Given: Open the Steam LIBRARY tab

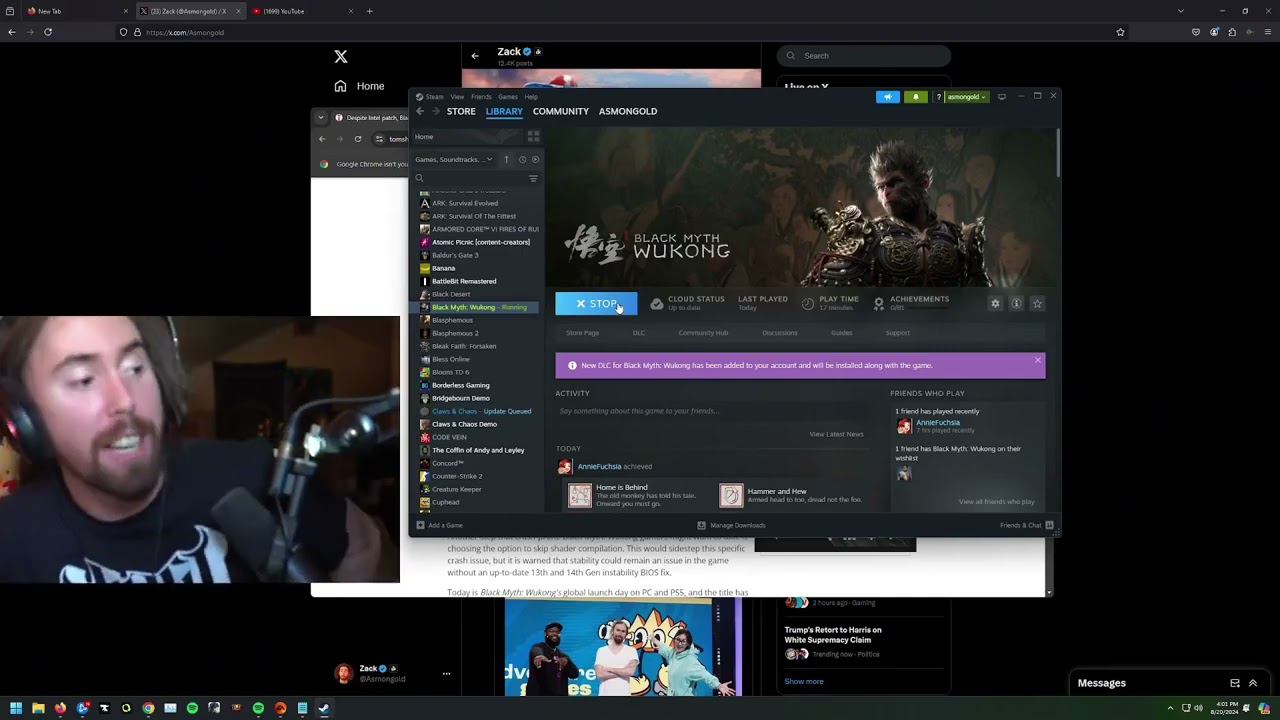Looking at the screenshot, I should (x=504, y=111).
